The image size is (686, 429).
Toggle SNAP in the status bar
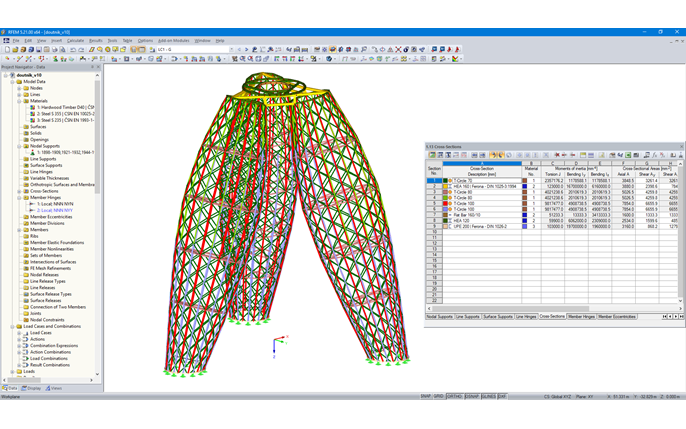pyautogui.click(x=426, y=396)
